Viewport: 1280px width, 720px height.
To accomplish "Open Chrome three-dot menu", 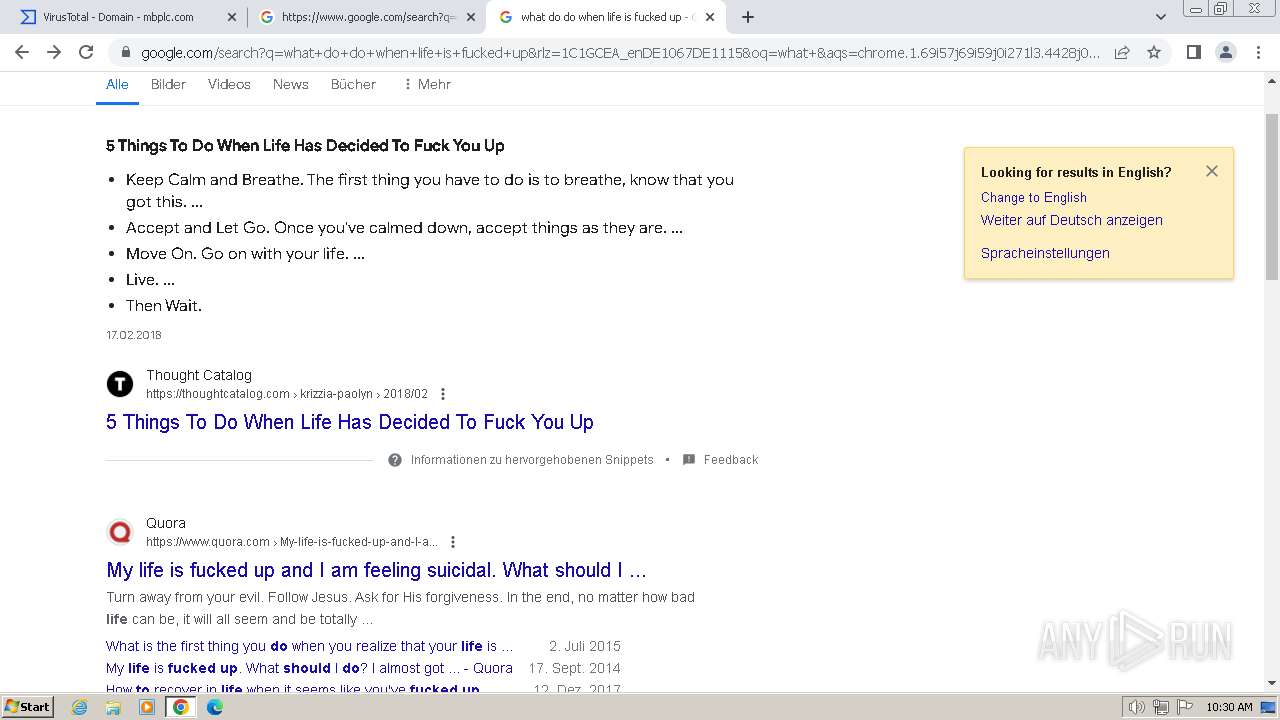I will coord(1257,52).
